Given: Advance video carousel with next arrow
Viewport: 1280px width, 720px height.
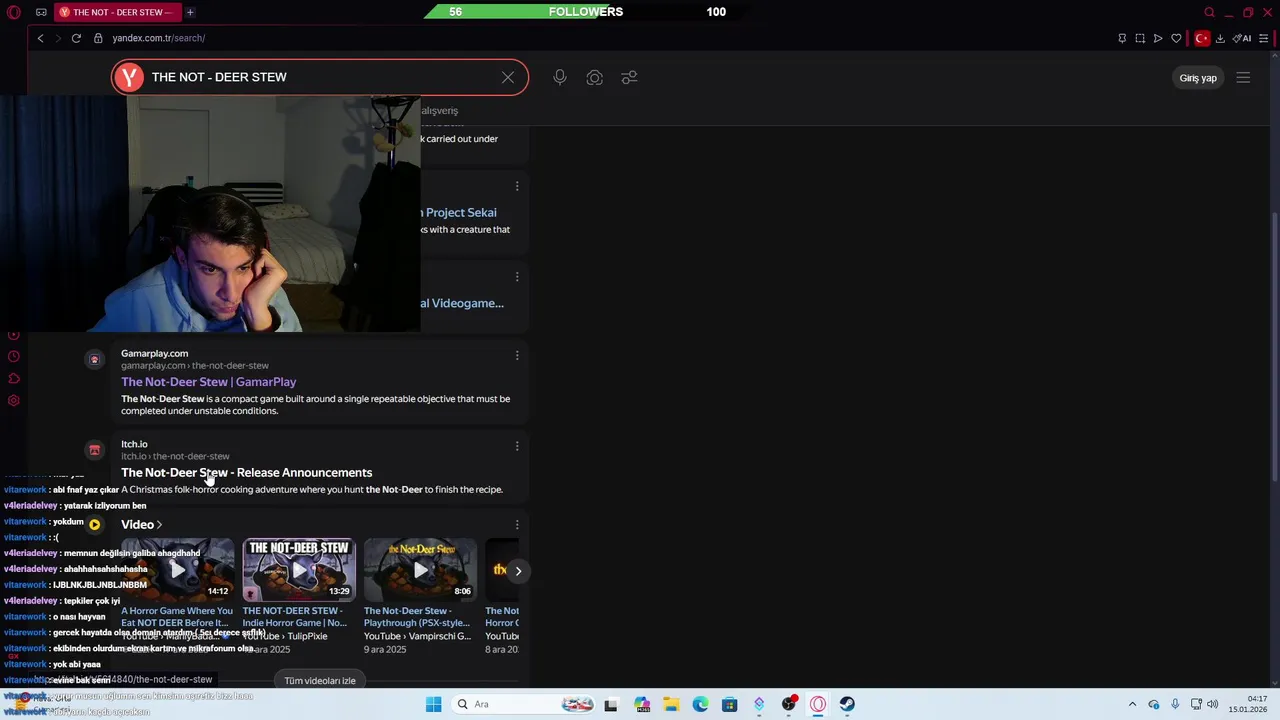Looking at the screenshot, I should point(518,571).
